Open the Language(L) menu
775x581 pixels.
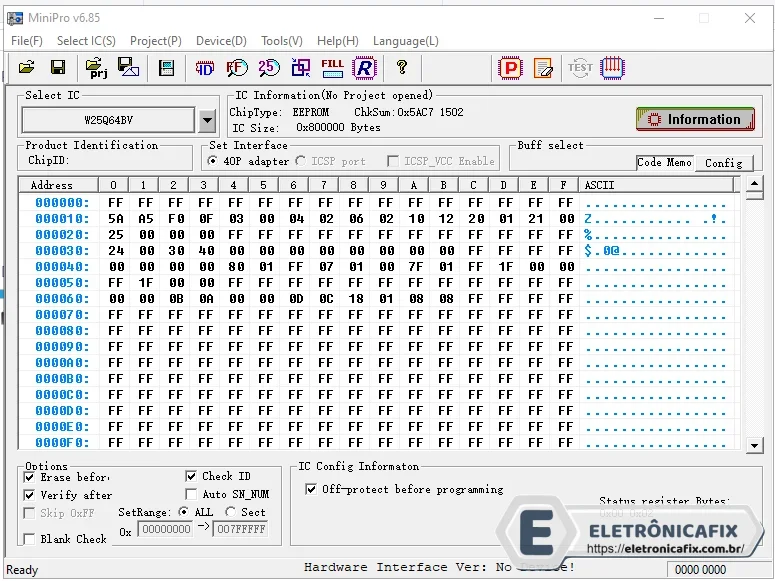point(406,41)
